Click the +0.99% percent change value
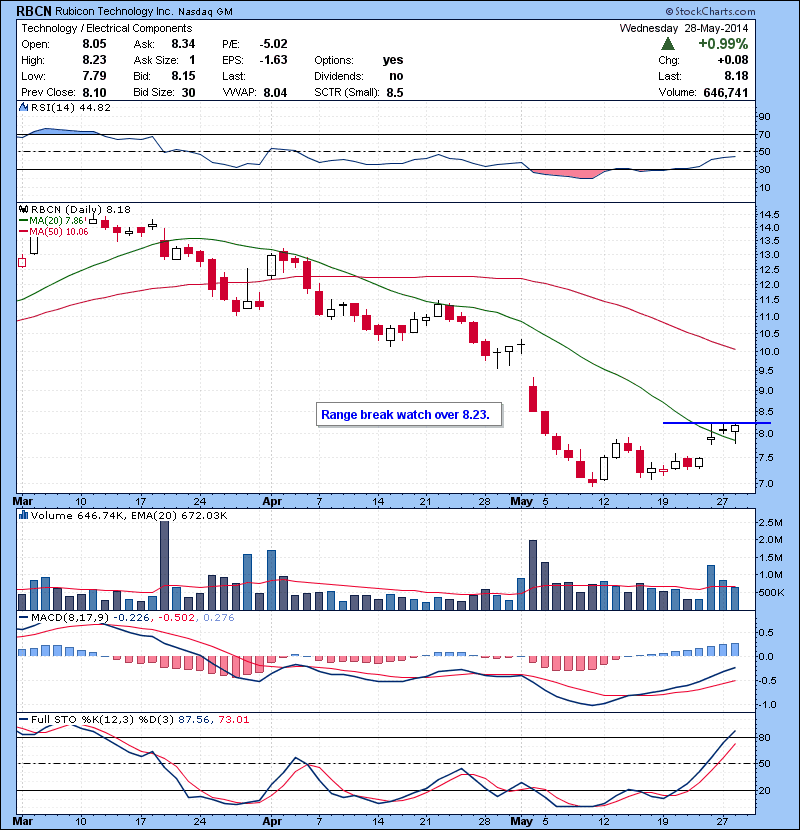800x830 pixels. [x=723, y=44]
